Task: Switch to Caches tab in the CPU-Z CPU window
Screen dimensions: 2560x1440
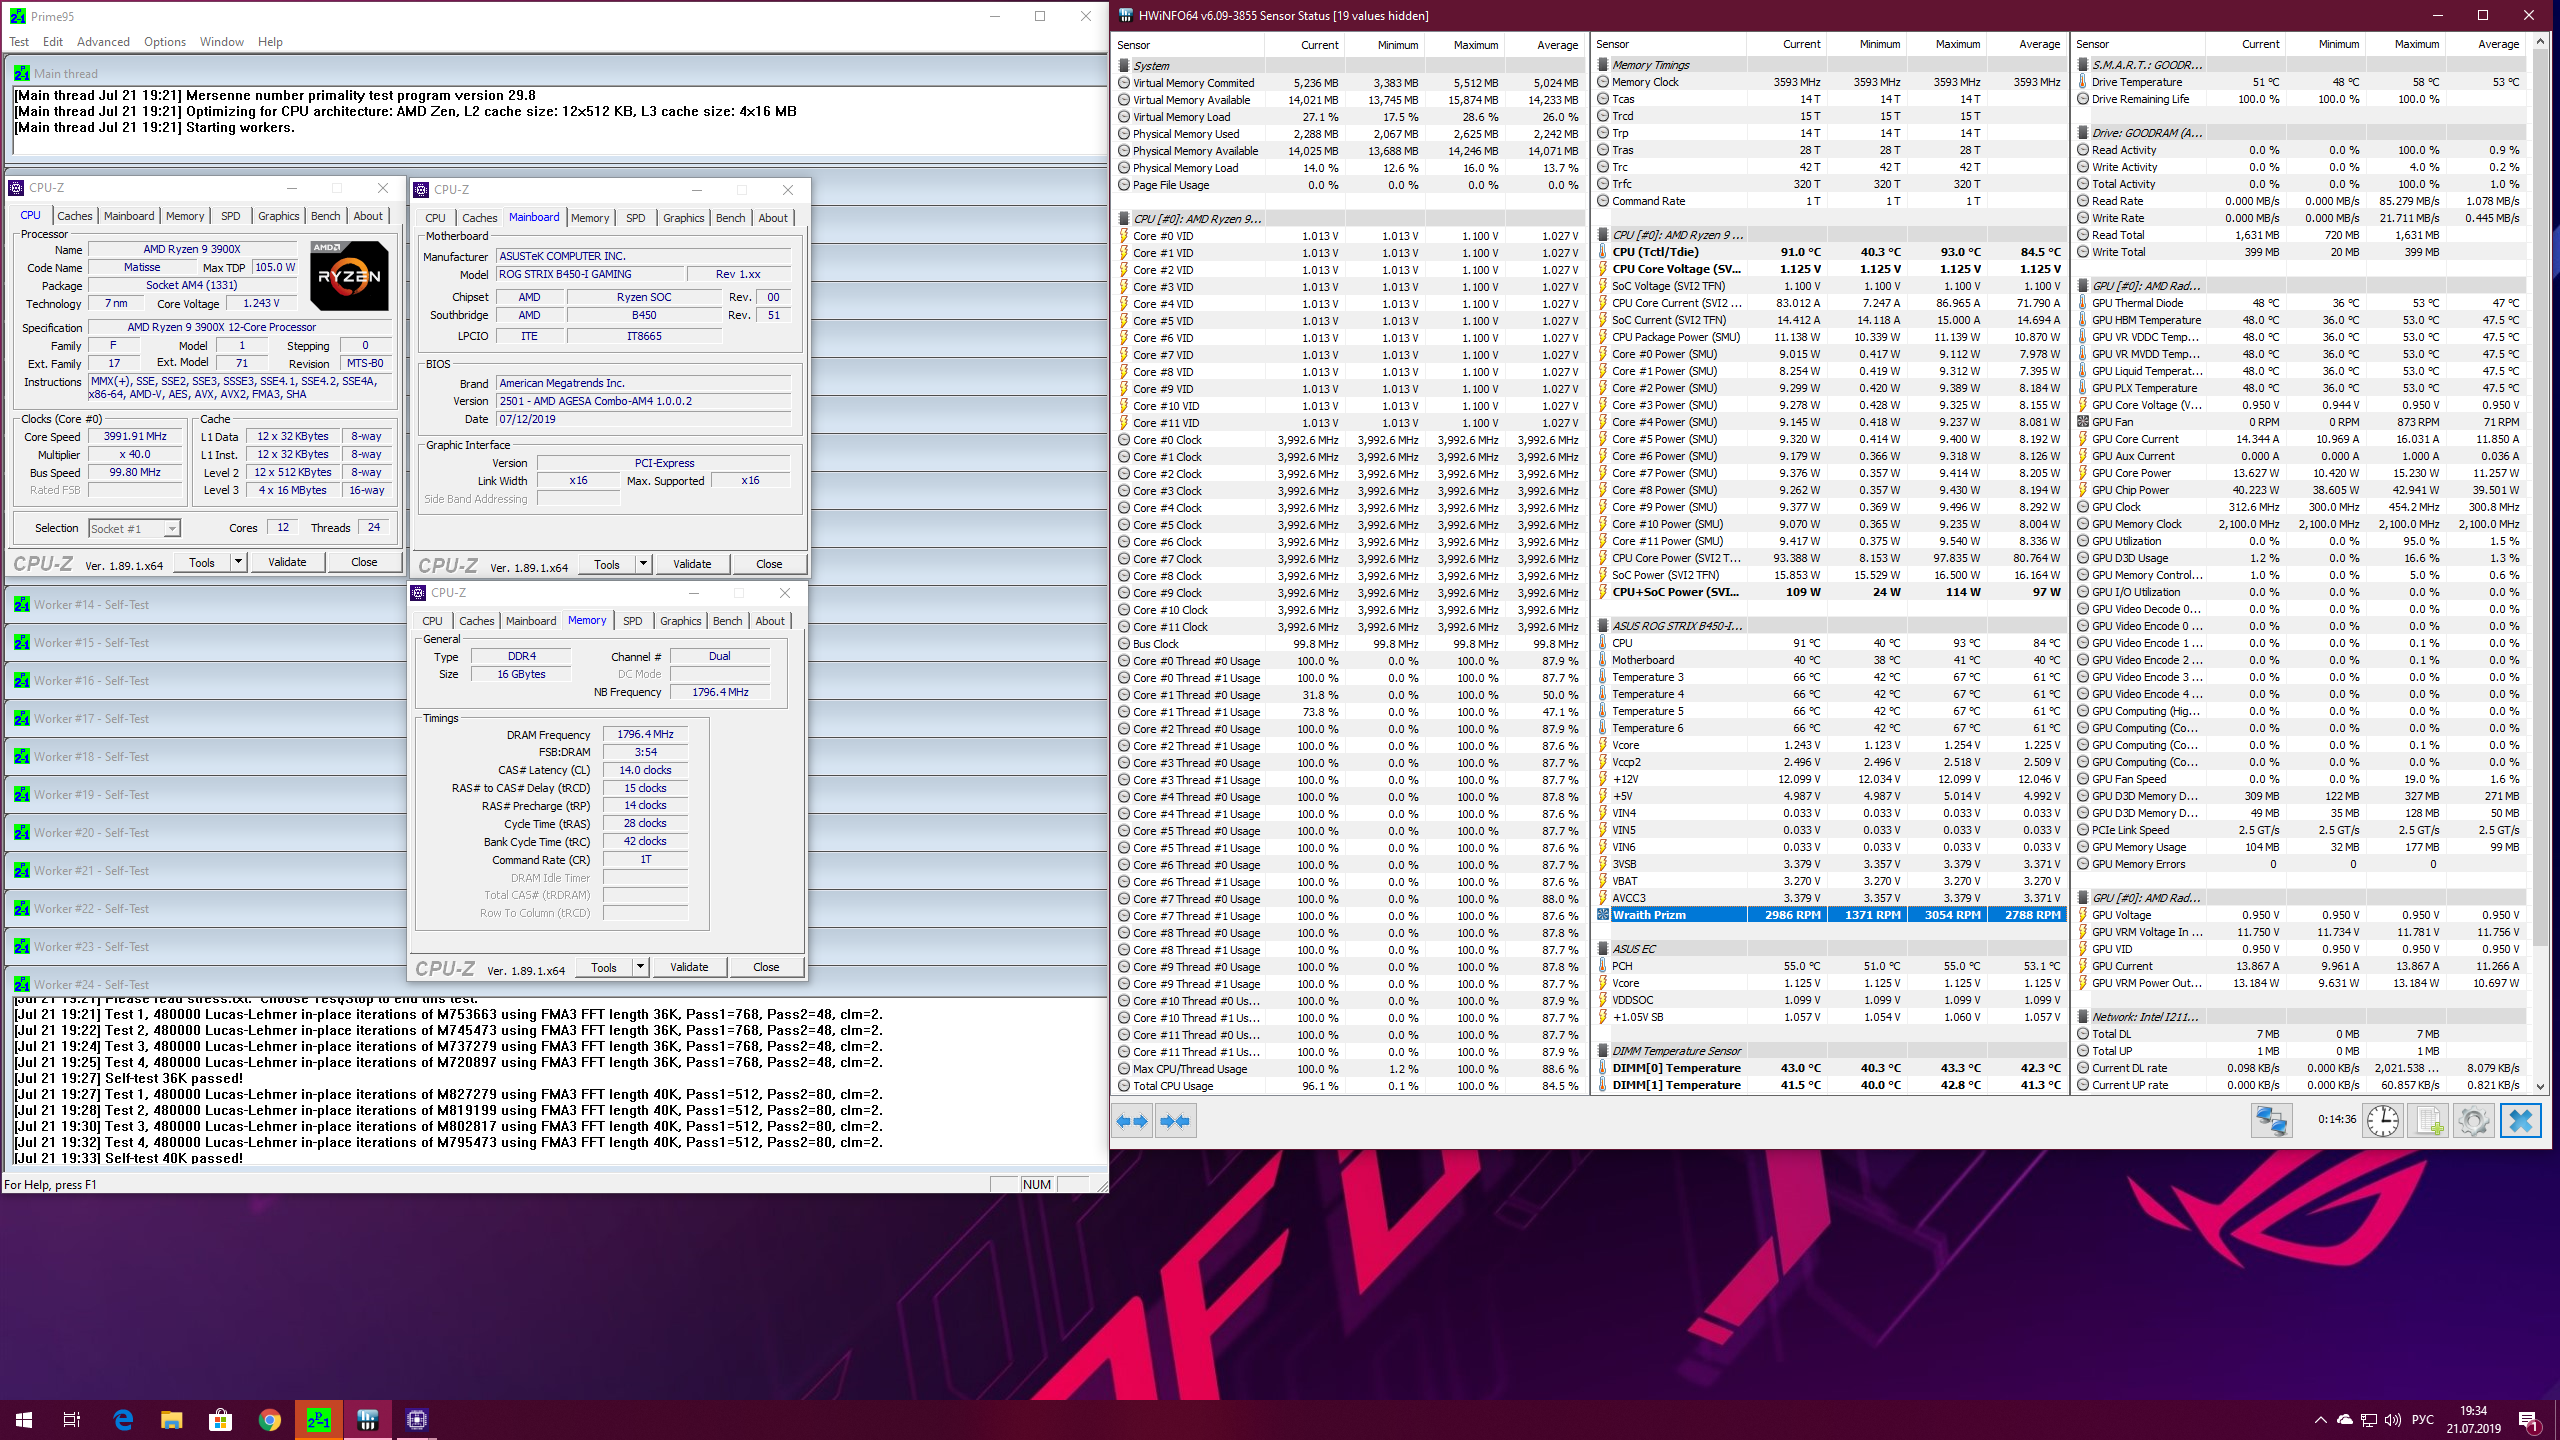Action: [74, 216]
